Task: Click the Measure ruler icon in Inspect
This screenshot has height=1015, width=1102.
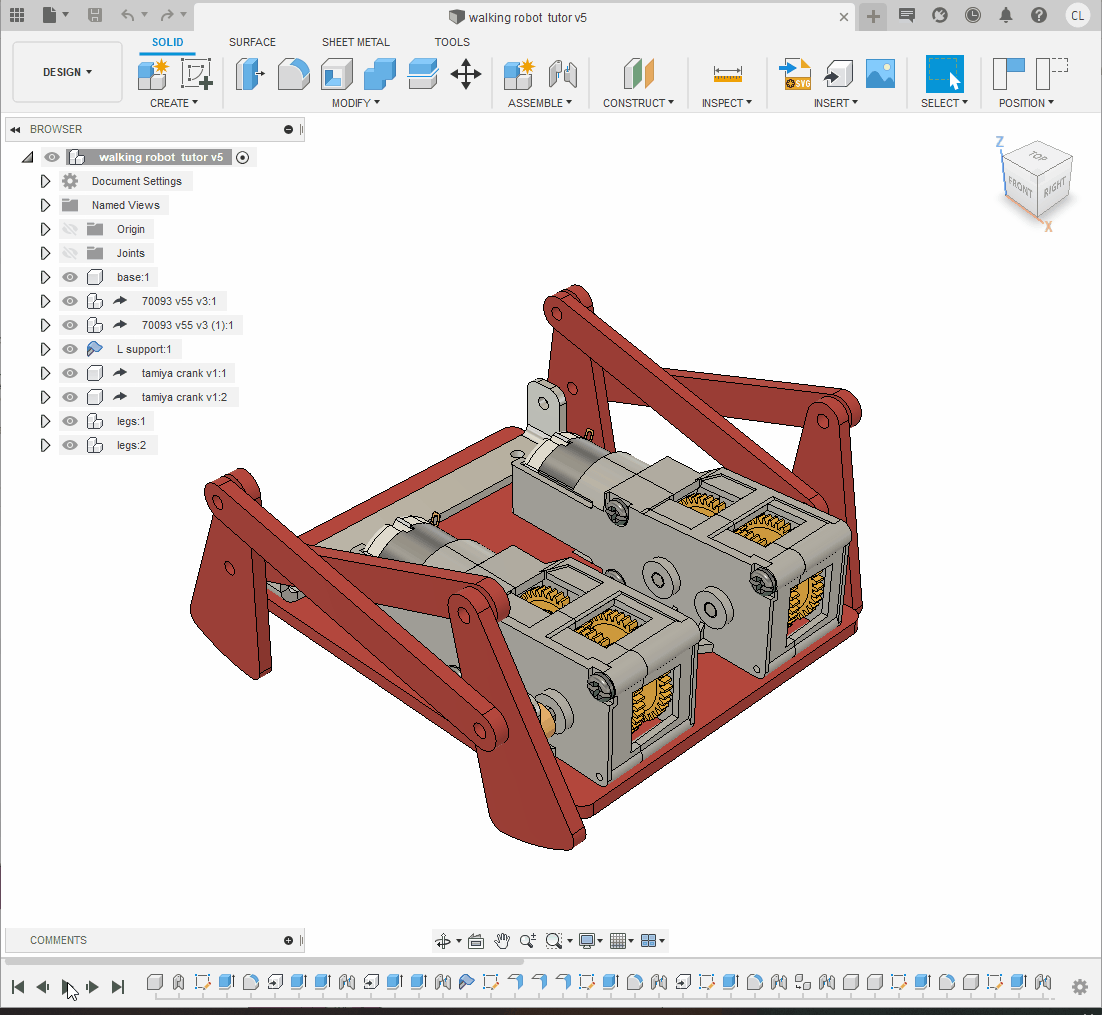Action: 727,74
